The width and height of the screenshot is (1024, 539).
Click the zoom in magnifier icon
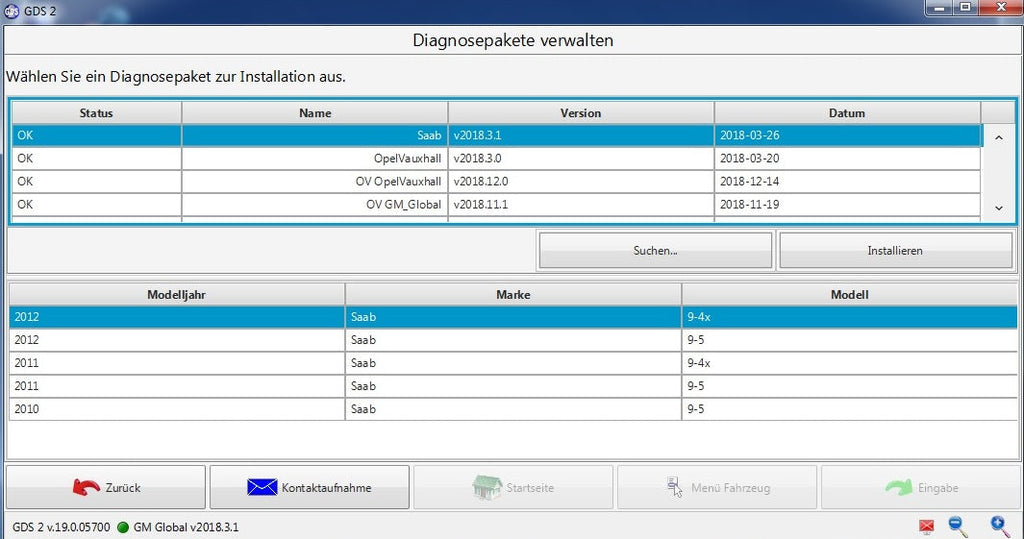tap(1000, 527)
